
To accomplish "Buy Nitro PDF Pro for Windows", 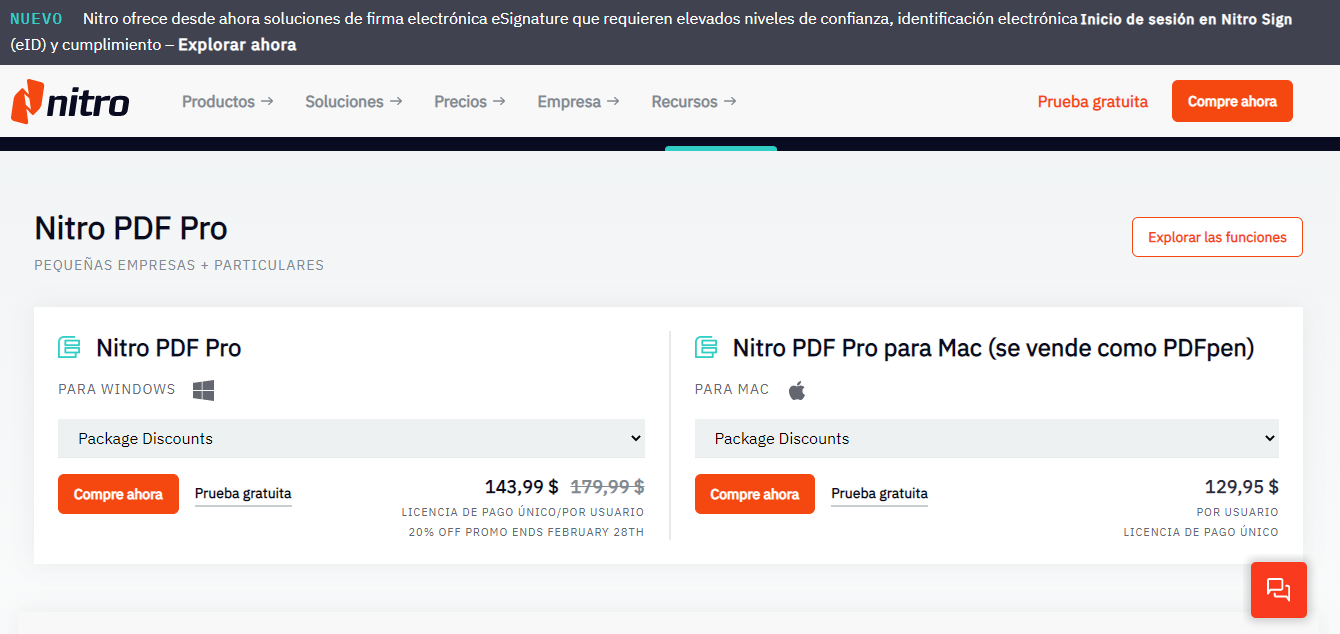I will click(x=118, y=494).
